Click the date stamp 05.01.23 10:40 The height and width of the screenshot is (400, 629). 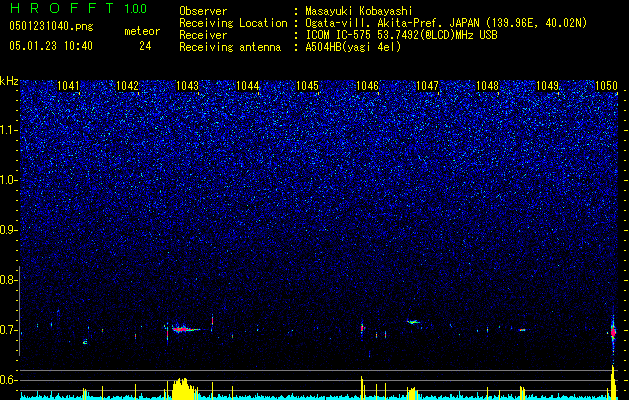click(51, 46)
